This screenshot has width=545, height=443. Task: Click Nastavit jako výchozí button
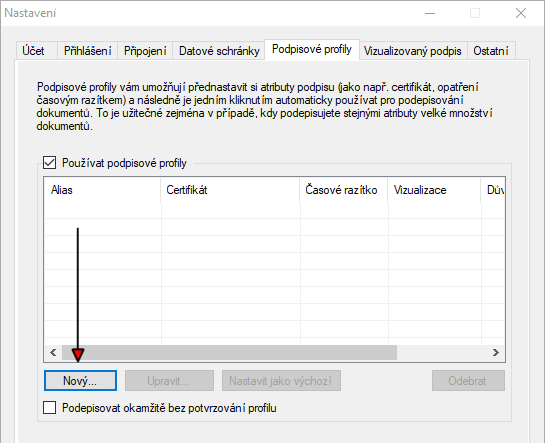pyautogui.click(x=281, y=381)
